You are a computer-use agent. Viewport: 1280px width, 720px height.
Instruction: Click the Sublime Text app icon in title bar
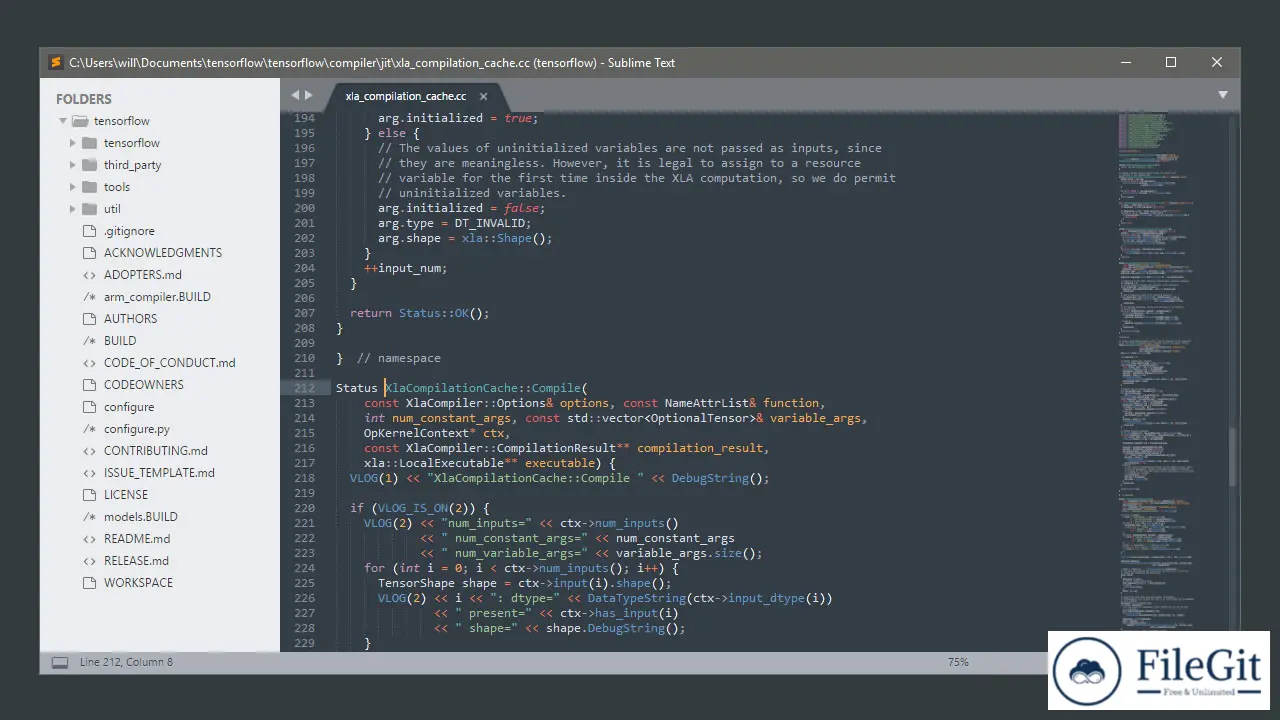(x=56, y=62)
